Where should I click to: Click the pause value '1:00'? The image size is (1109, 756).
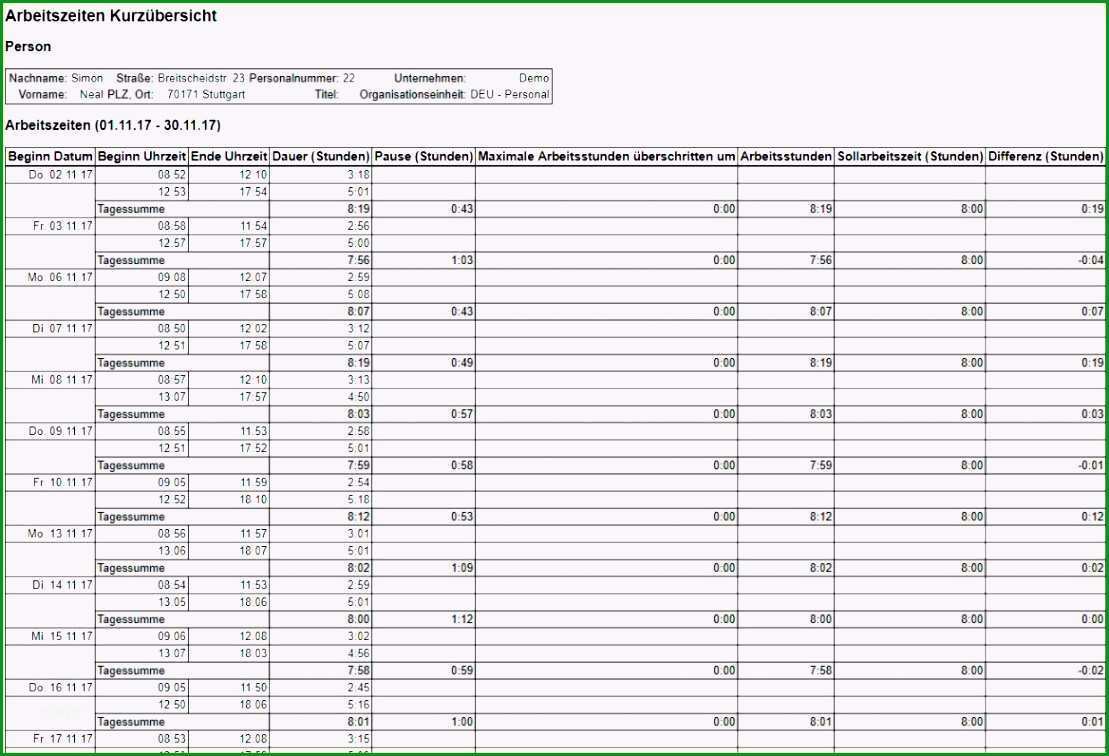462,722
